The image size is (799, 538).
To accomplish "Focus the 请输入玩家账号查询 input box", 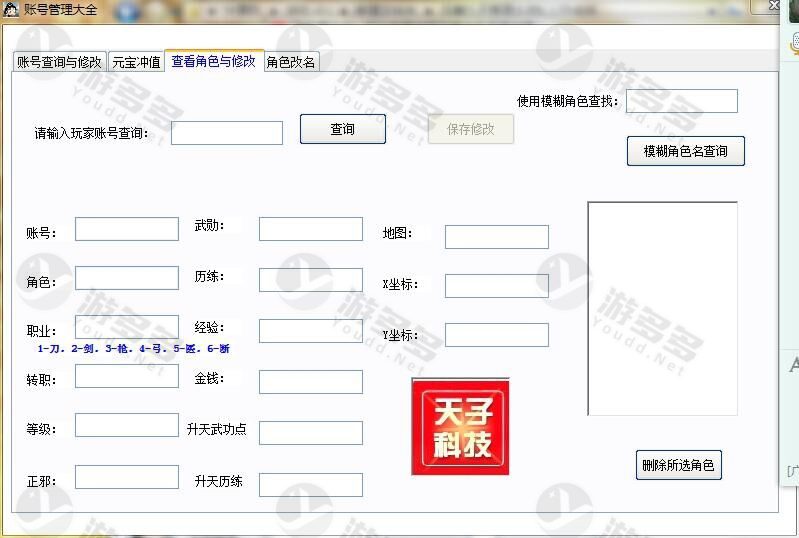I will tap(227, 133).
